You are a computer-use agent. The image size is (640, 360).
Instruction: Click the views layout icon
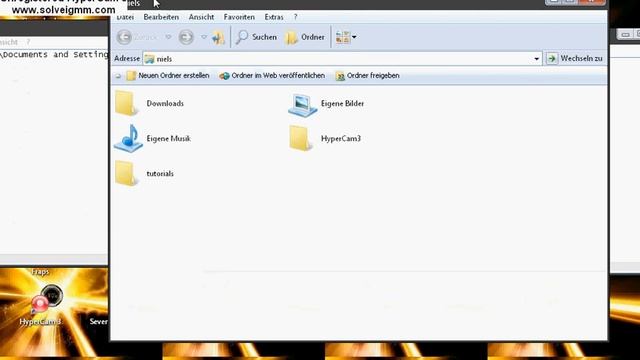(x=342, y=37)
